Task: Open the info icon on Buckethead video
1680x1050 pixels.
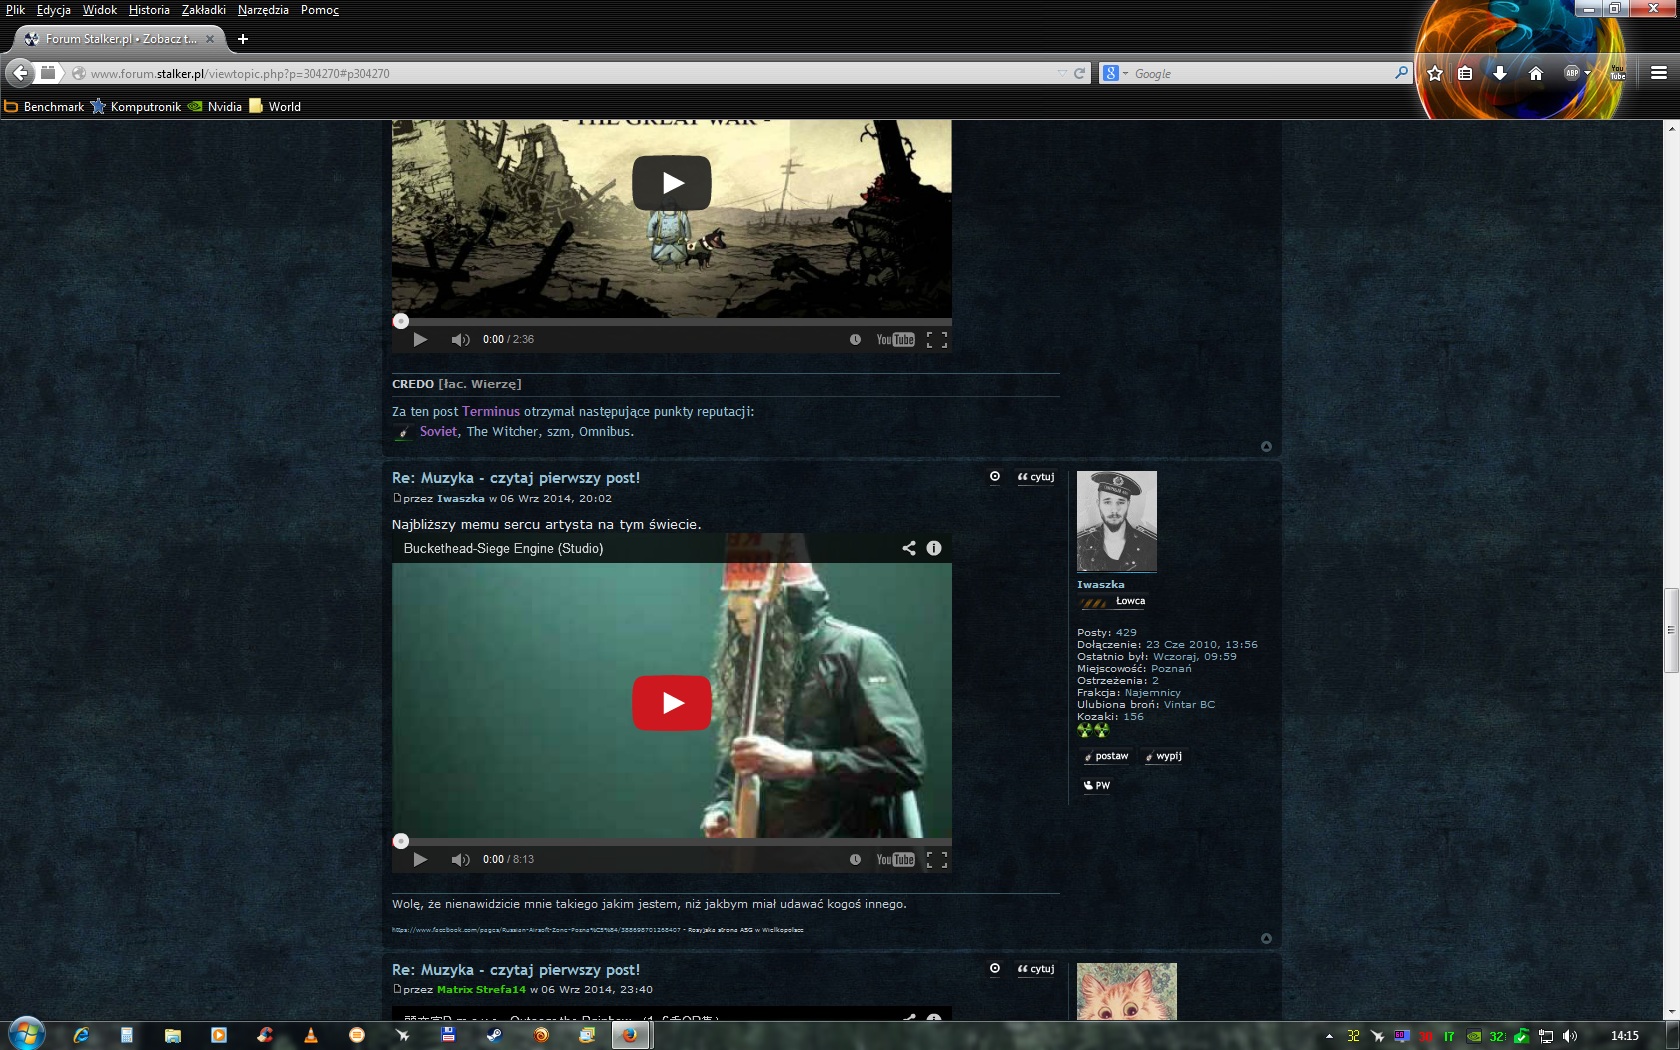Action: pos(934,548)
